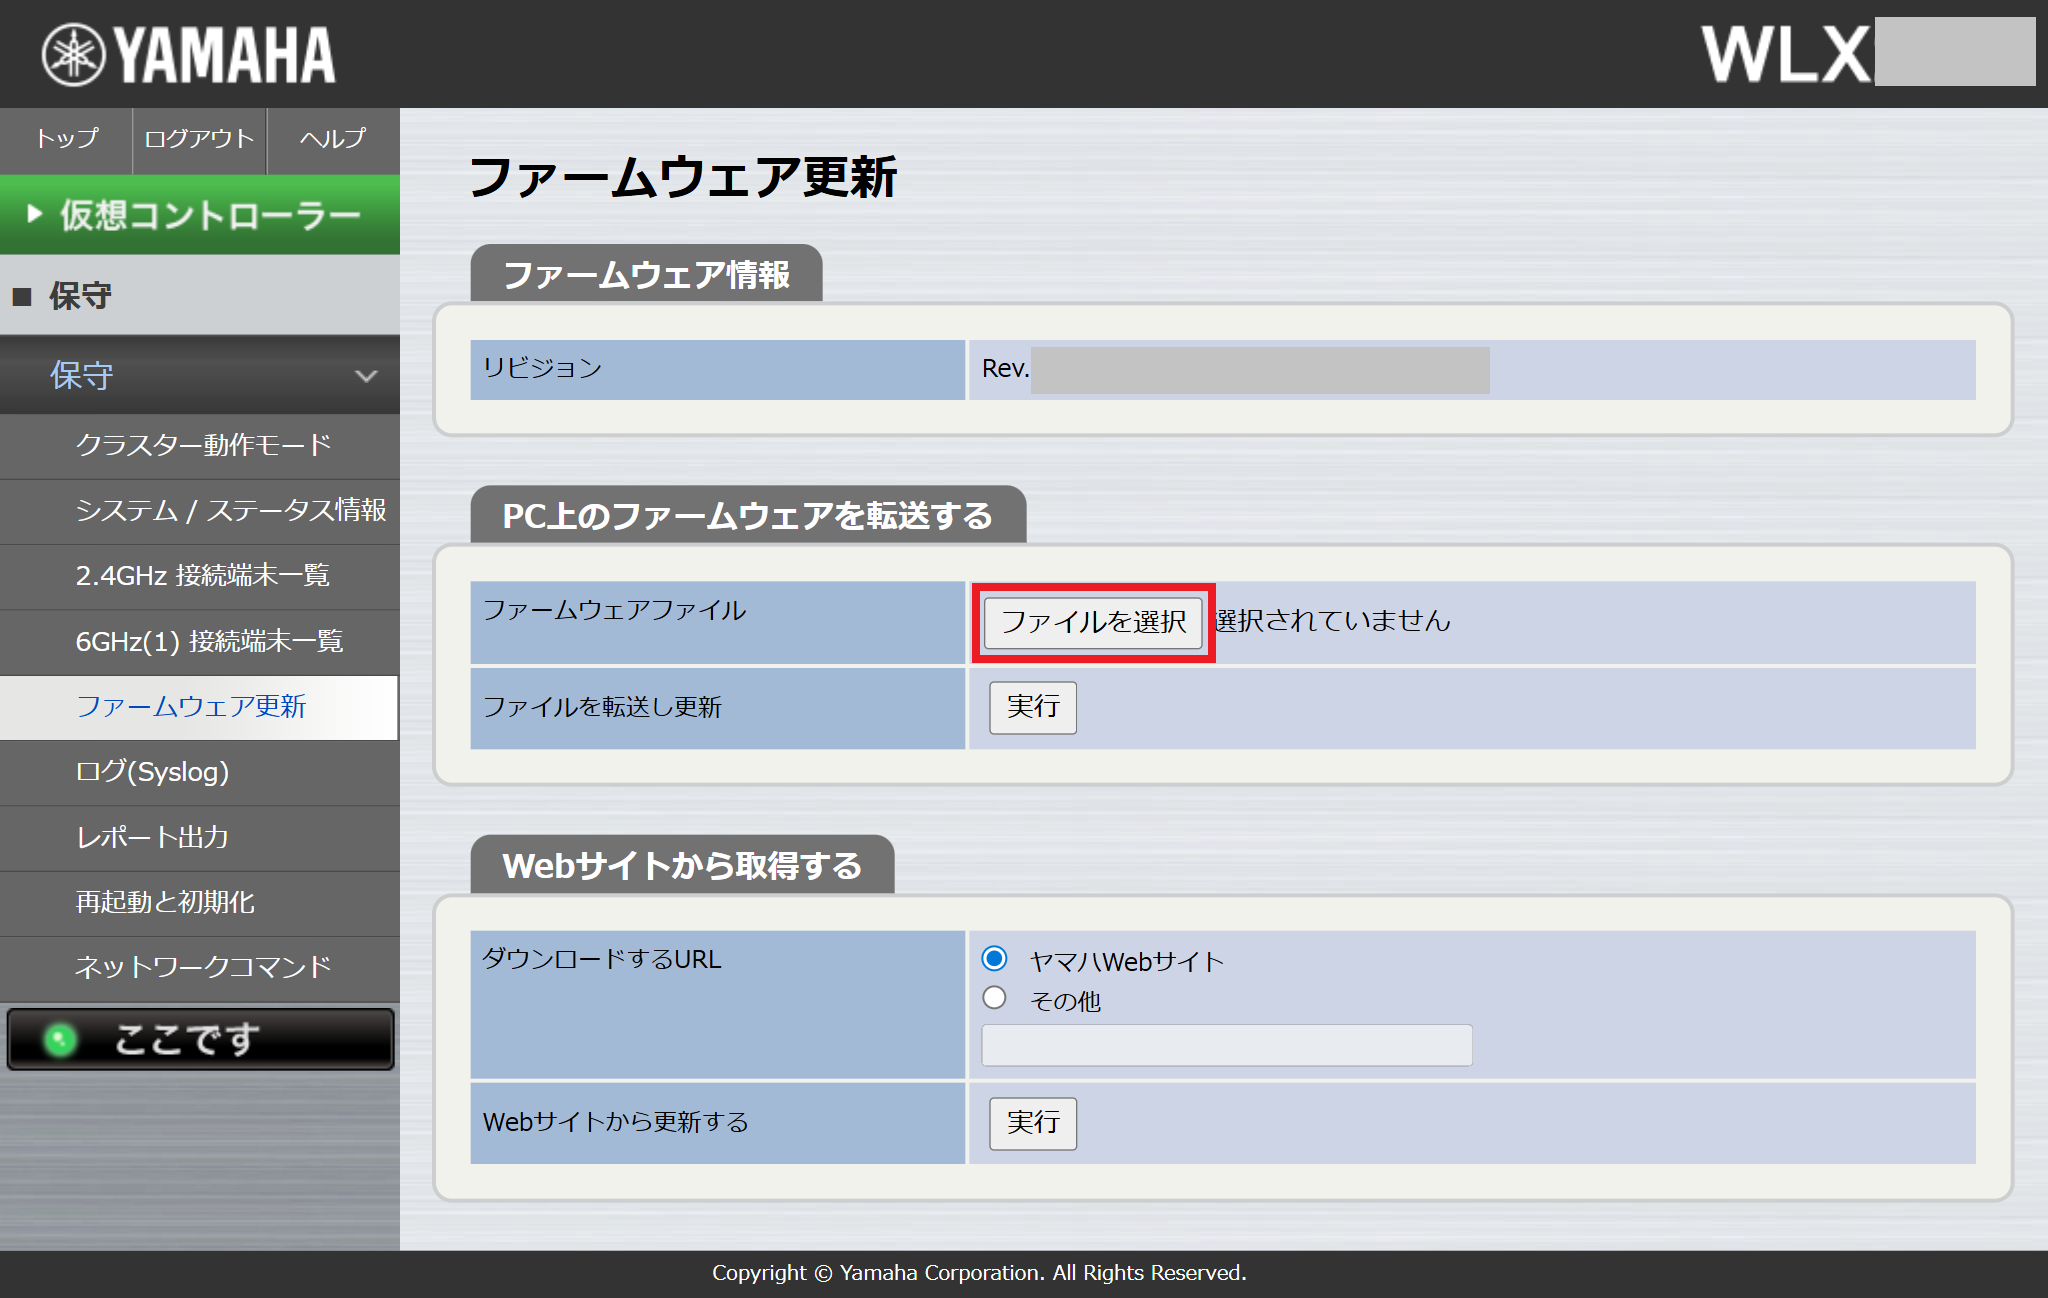Viewport: 2048px width, 1298px height.
Task: Click the ログアウト menu item
Action: 199,139
